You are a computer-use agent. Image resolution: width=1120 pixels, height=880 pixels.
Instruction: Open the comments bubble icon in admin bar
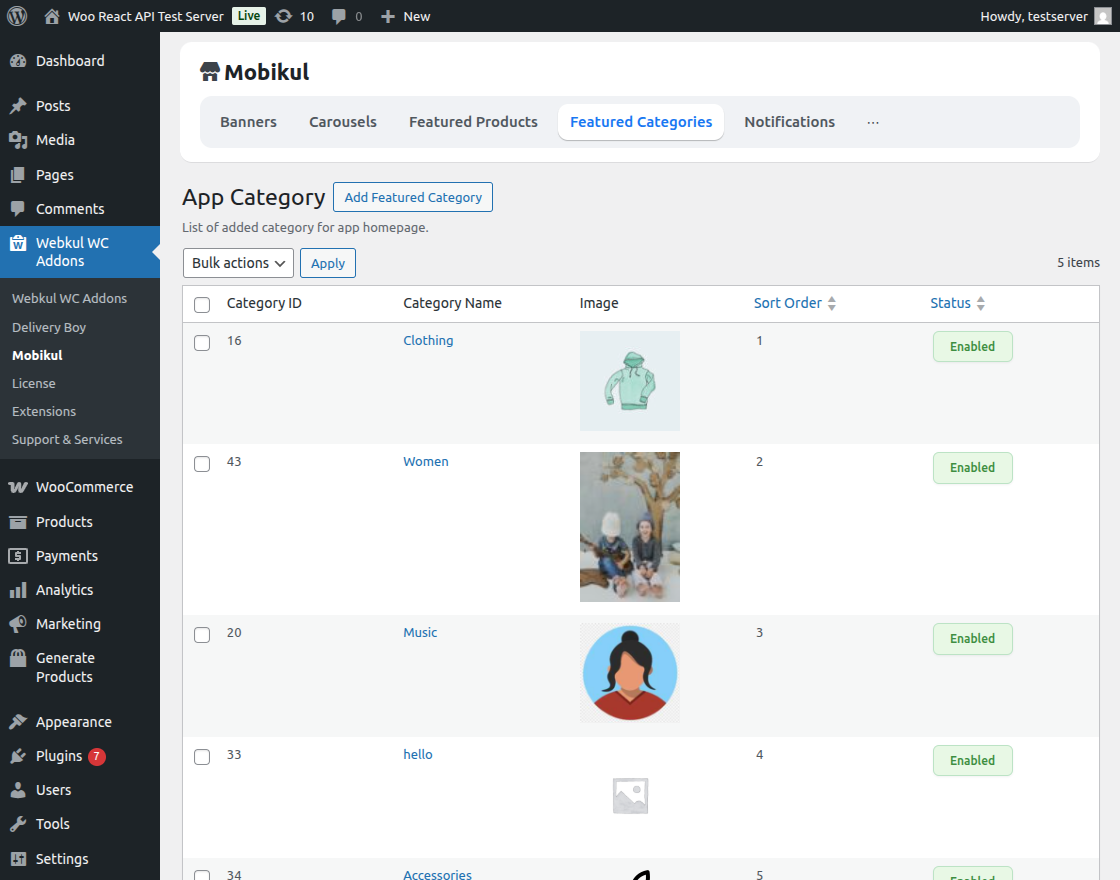click(340, 16)
